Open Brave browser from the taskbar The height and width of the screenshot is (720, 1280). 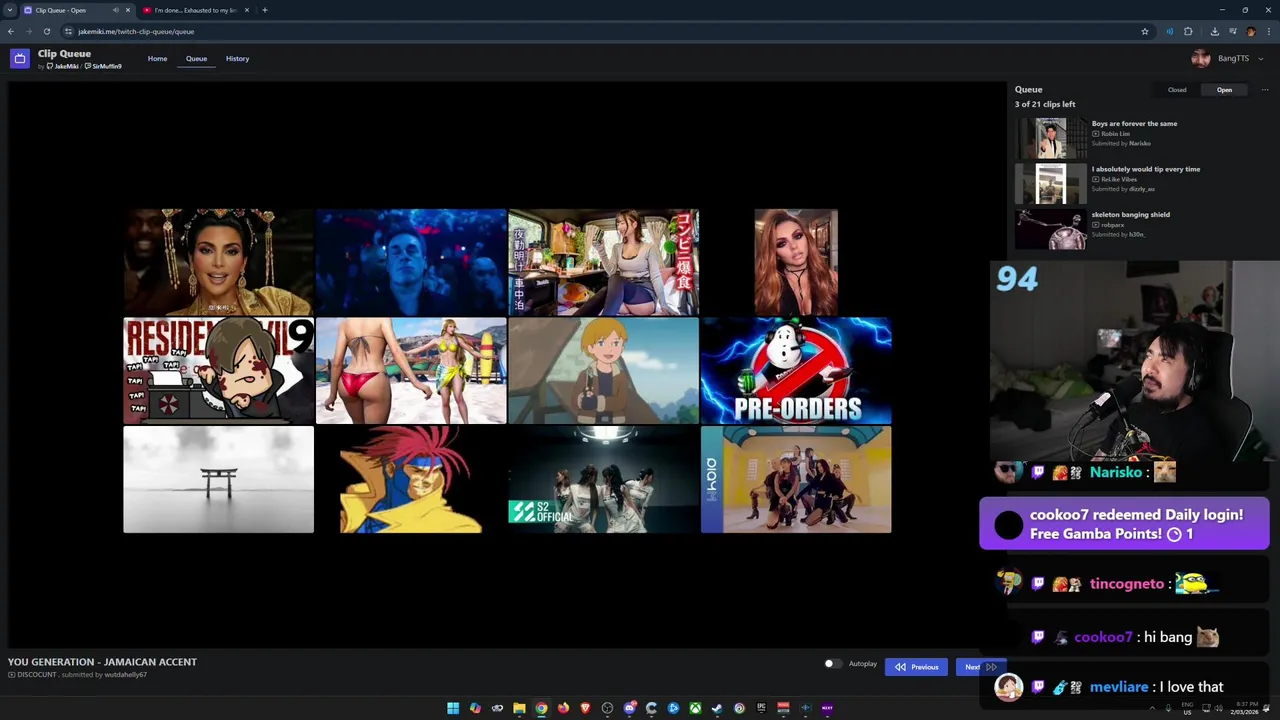tap(585, 708)
